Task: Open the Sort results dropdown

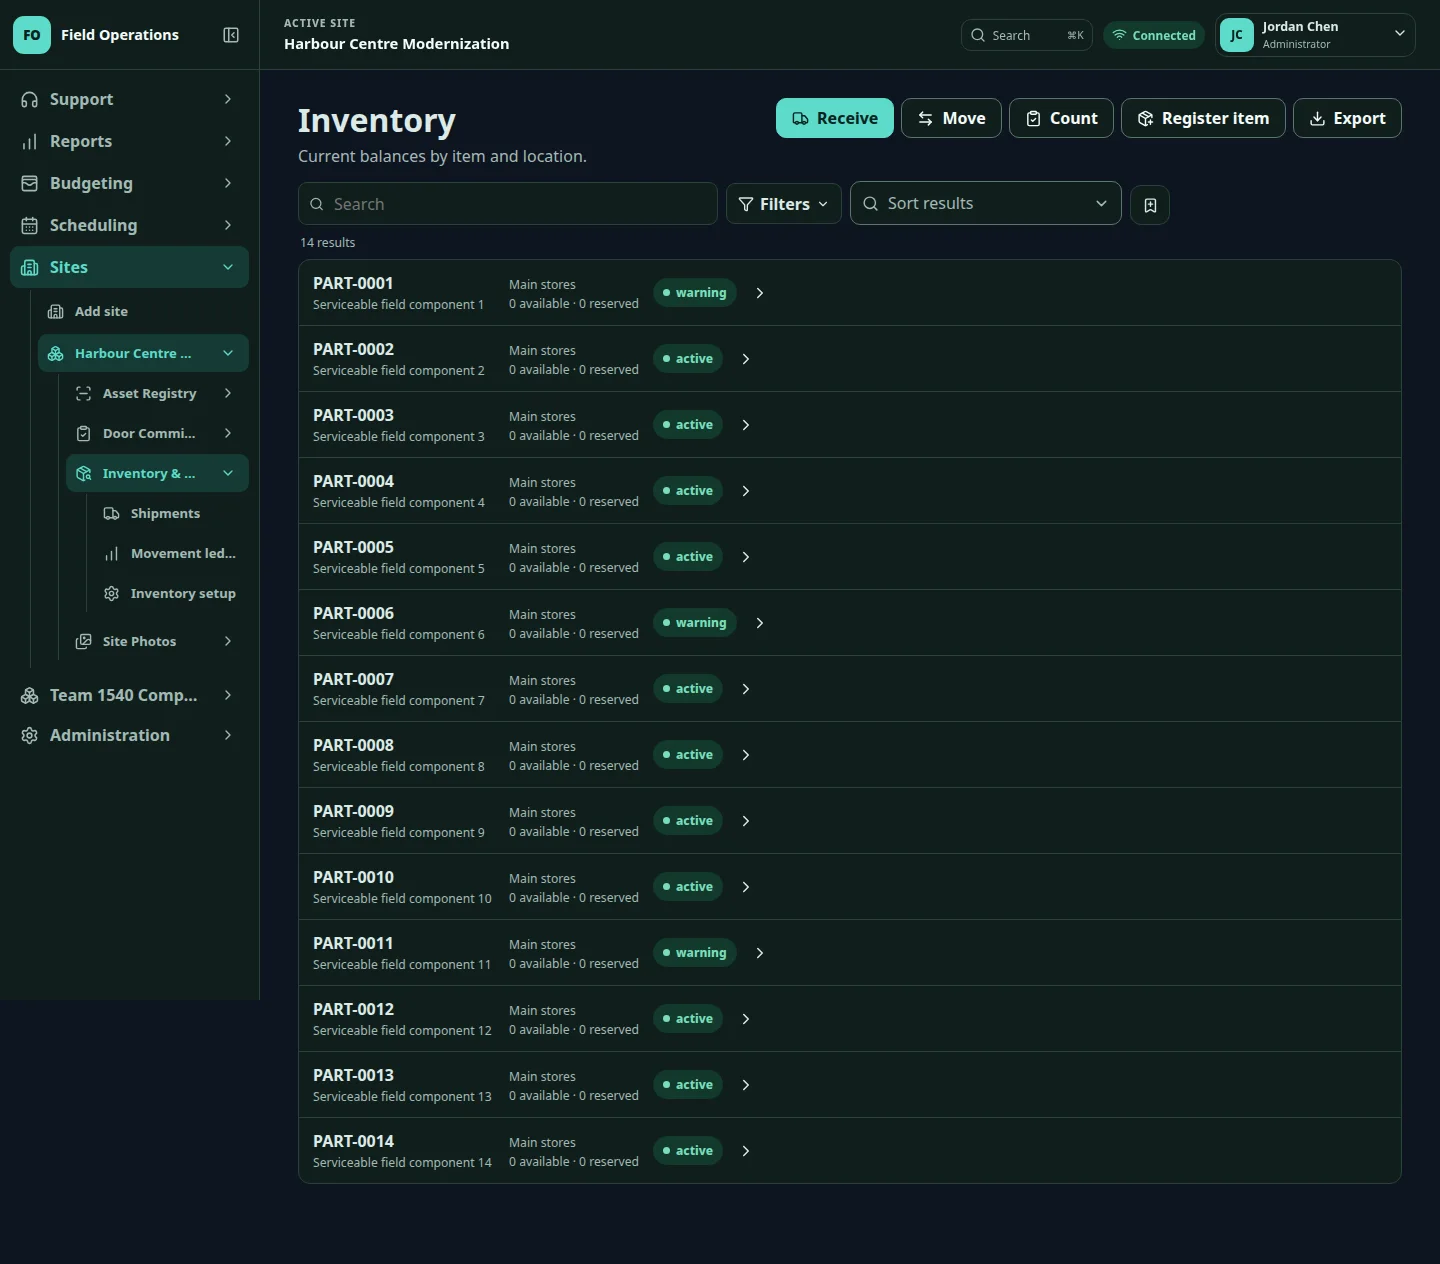Action: click(986, 203)
